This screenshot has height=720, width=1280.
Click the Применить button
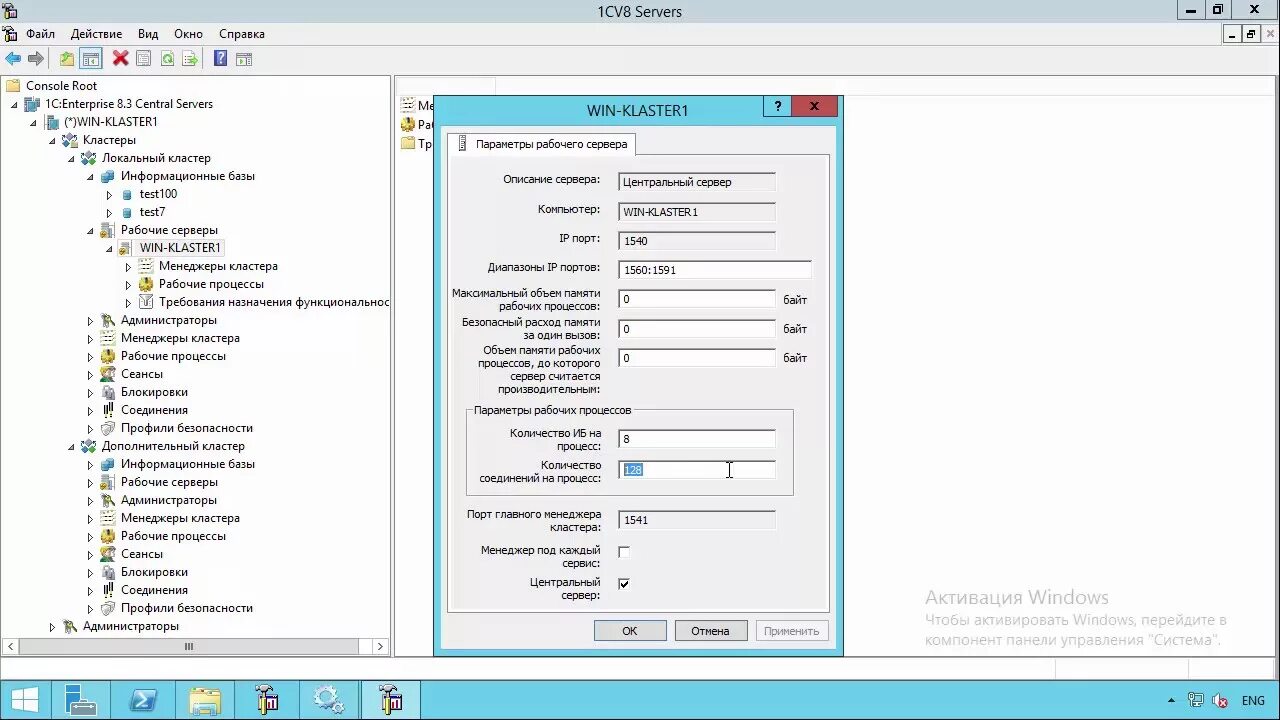[791, 631]
